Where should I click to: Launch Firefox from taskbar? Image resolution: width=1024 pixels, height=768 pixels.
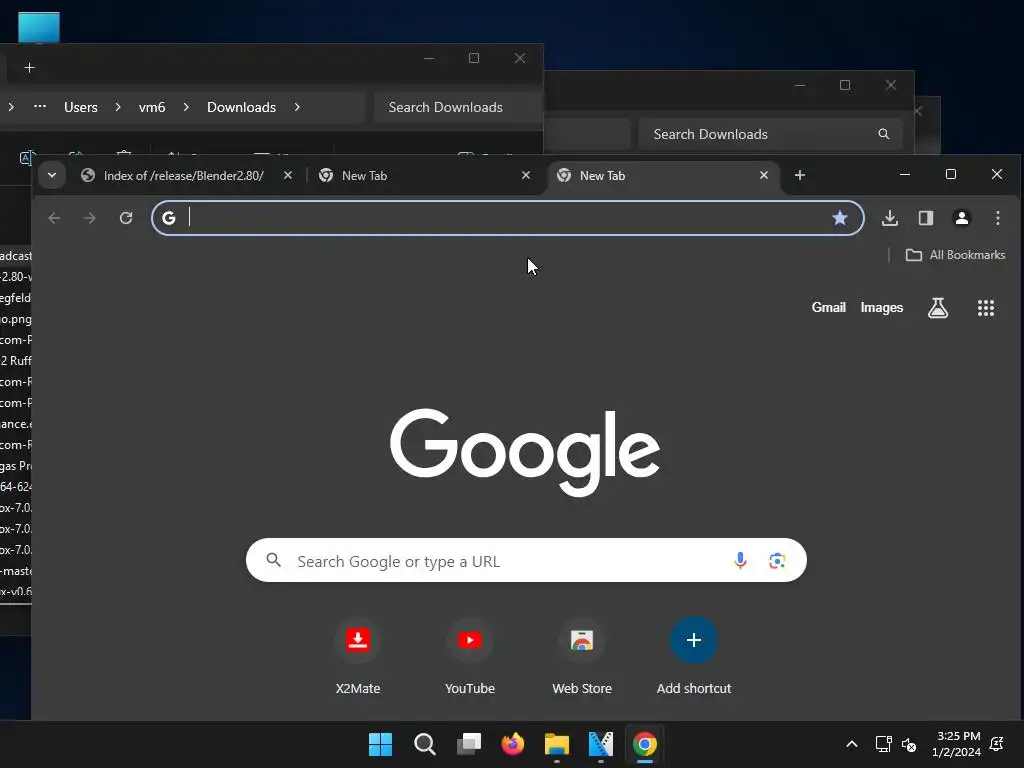(x=513, y=744)
